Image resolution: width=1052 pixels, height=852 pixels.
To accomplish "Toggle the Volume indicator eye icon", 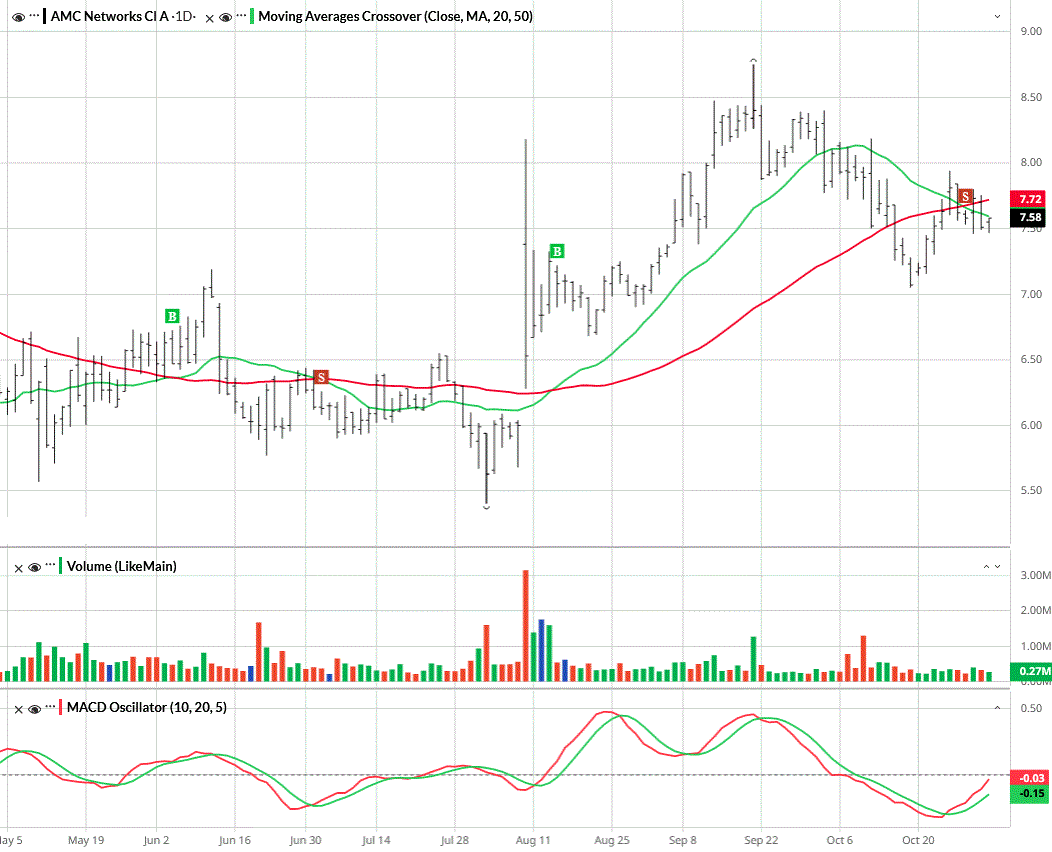I will point(34,567).
